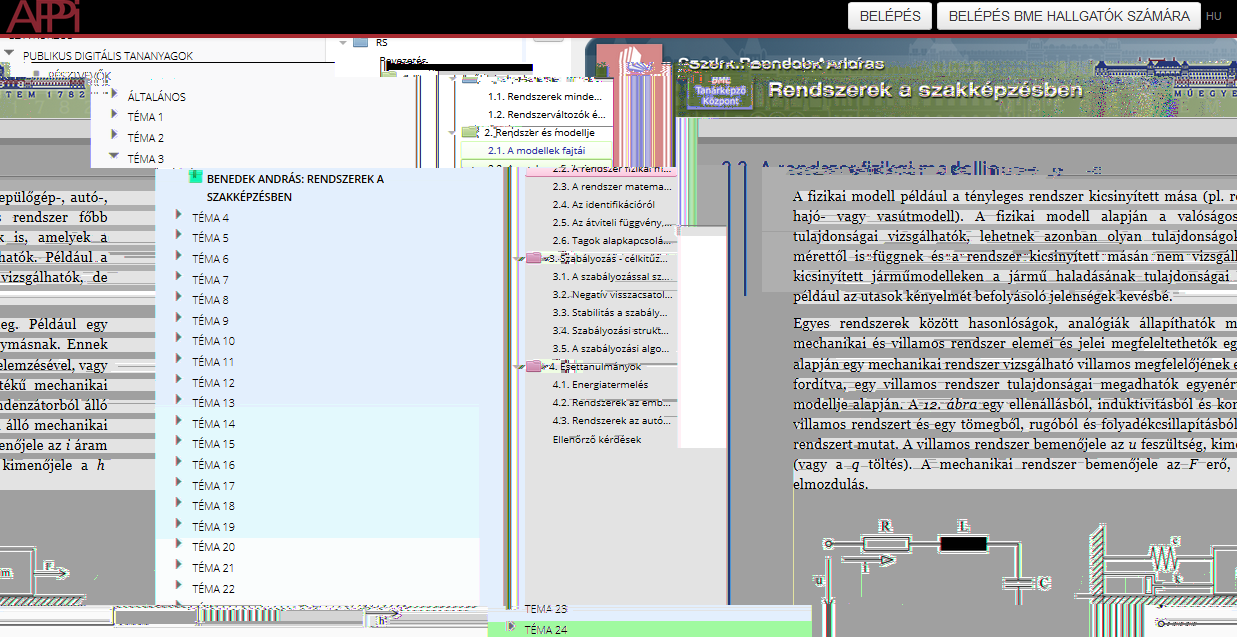This screenshot has height=637, width=1237.
Task: Click BELÉPÉS BME HALLGATÓK SZÁMÁRA button
Action: click(1069, 16)
